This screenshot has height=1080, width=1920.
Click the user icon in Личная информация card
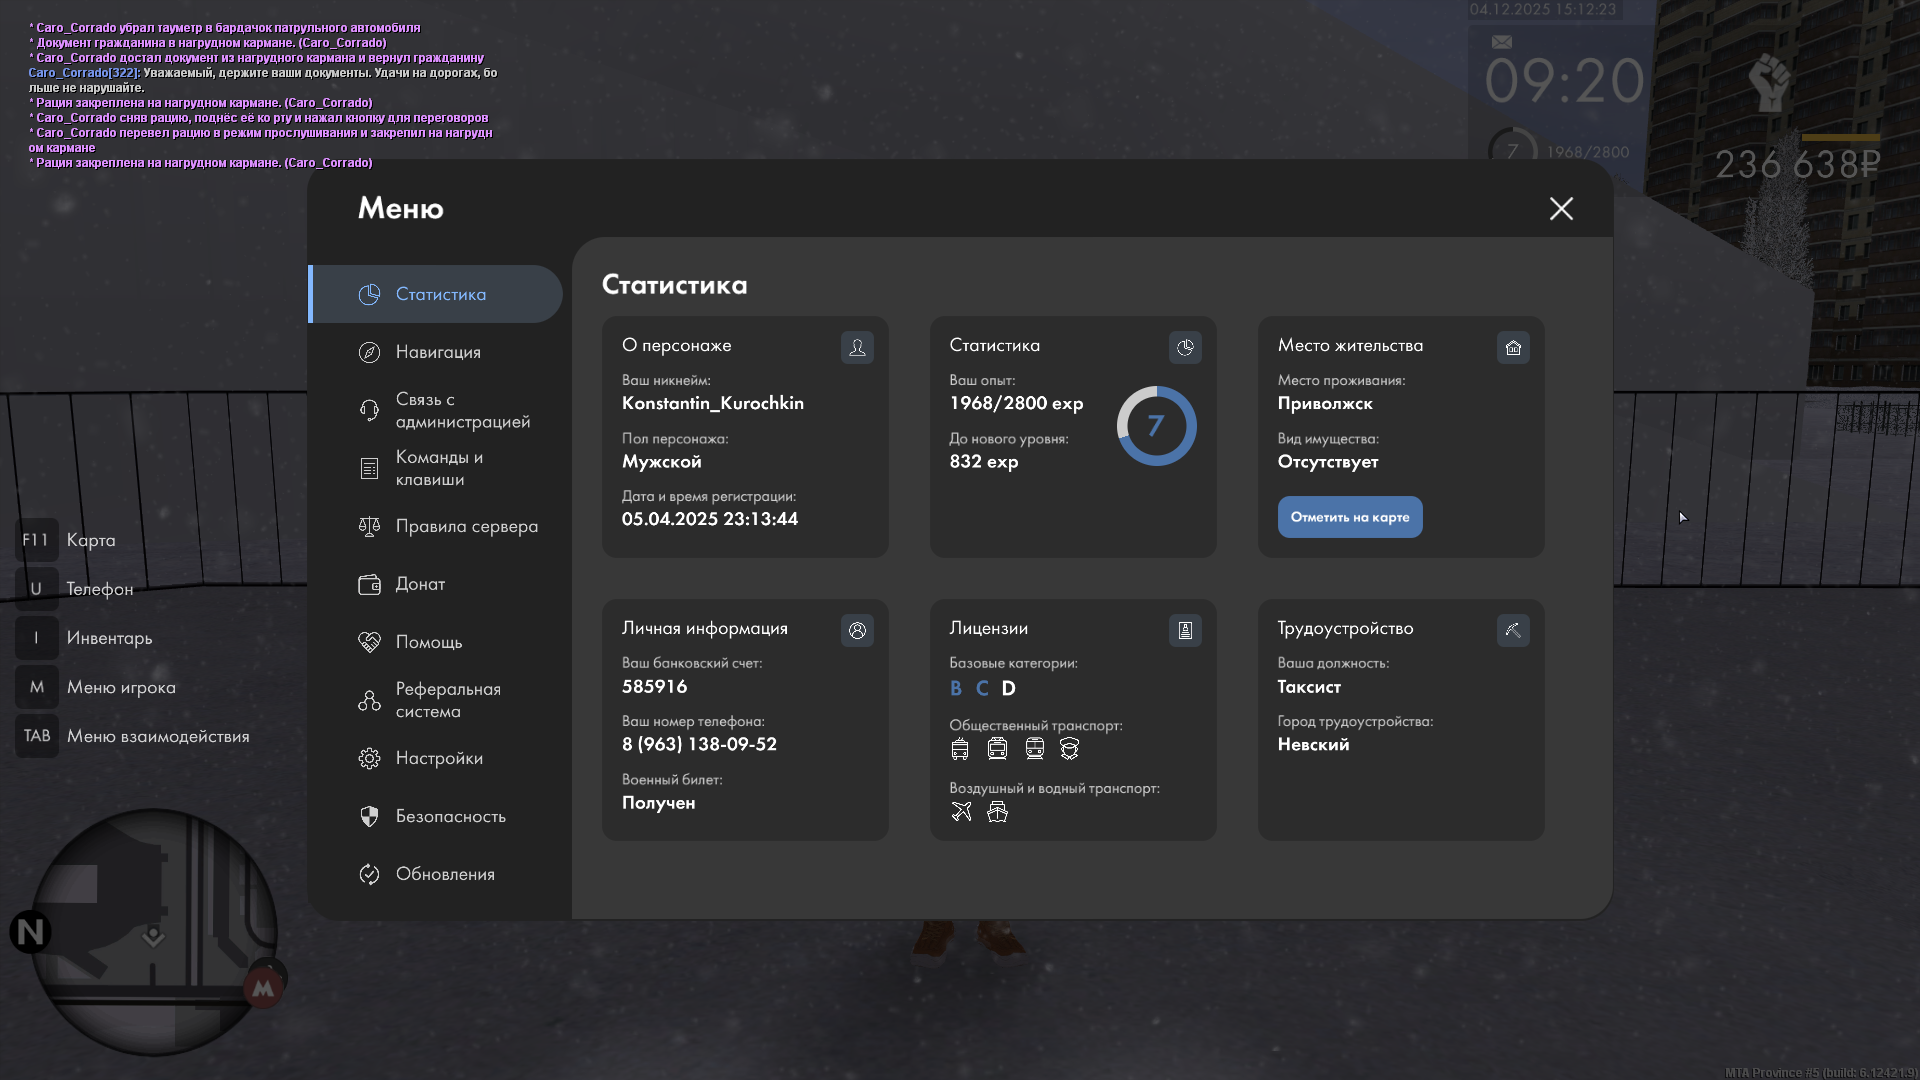click(857, 630)
